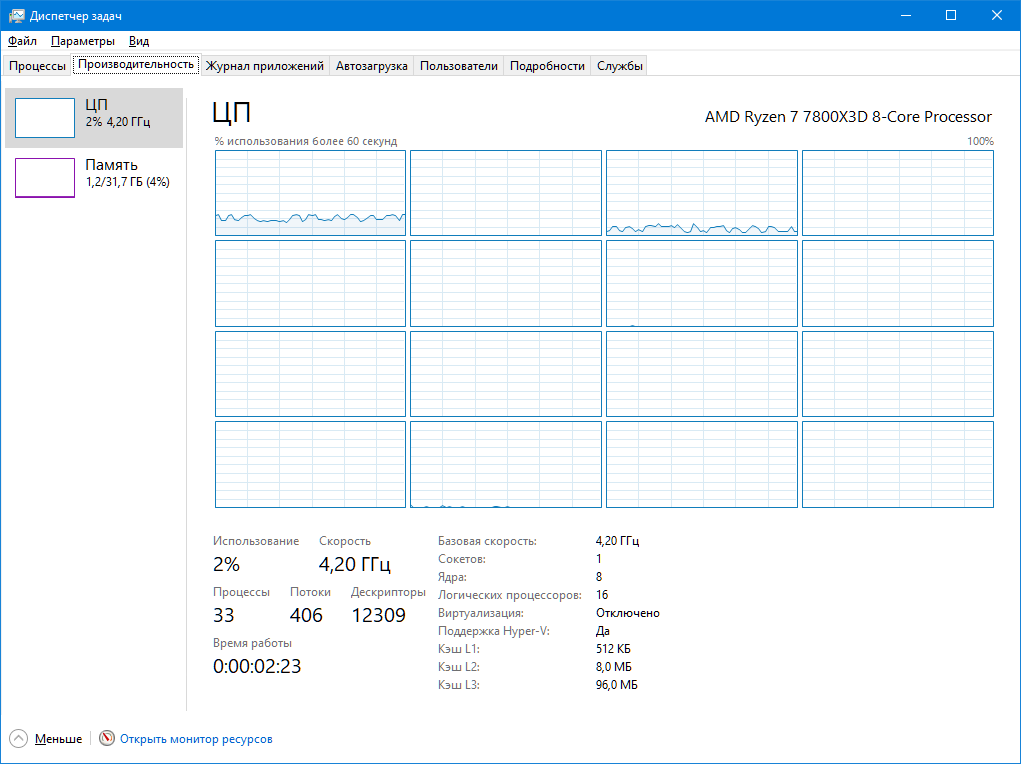Switch to the Процессы tab
1021x764 pixels.
point(37,66)
